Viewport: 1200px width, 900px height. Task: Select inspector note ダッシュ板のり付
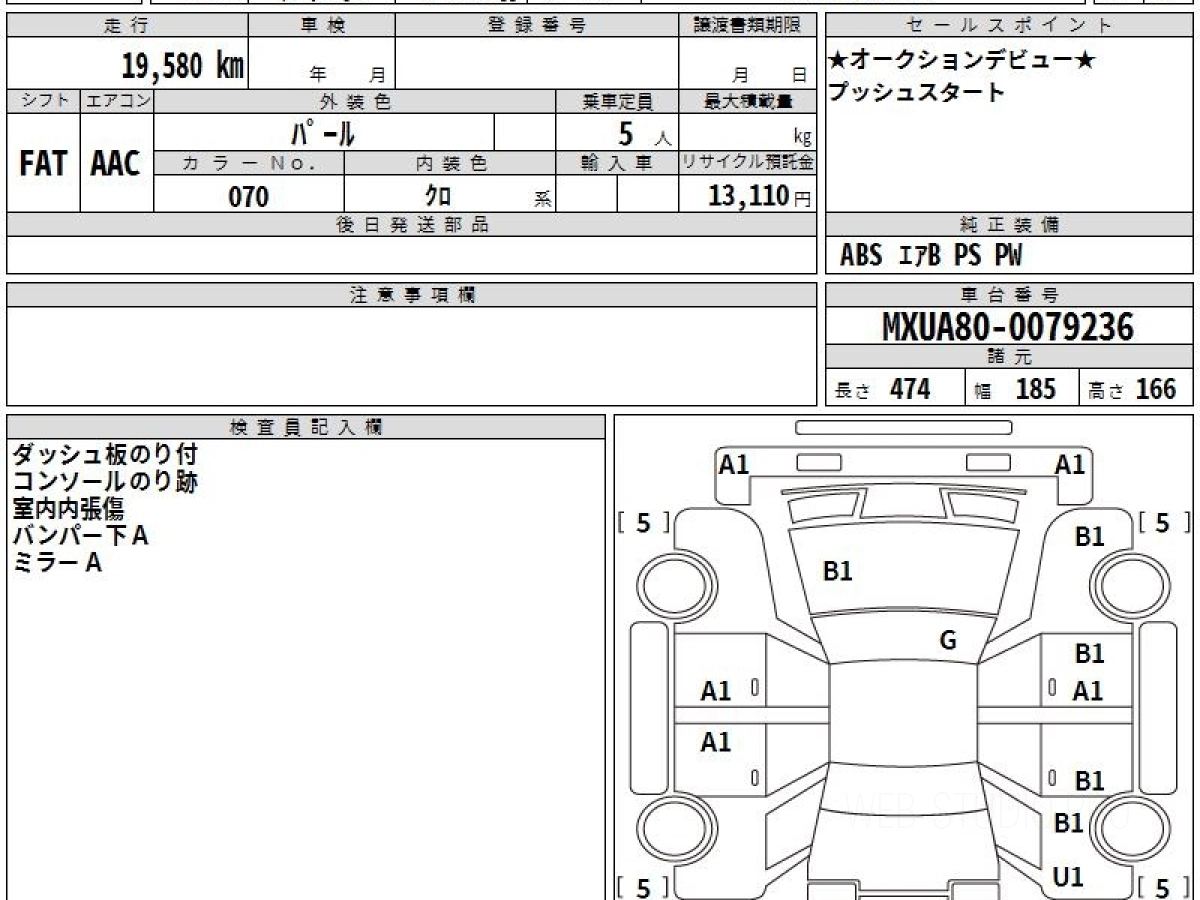[105, 455]
